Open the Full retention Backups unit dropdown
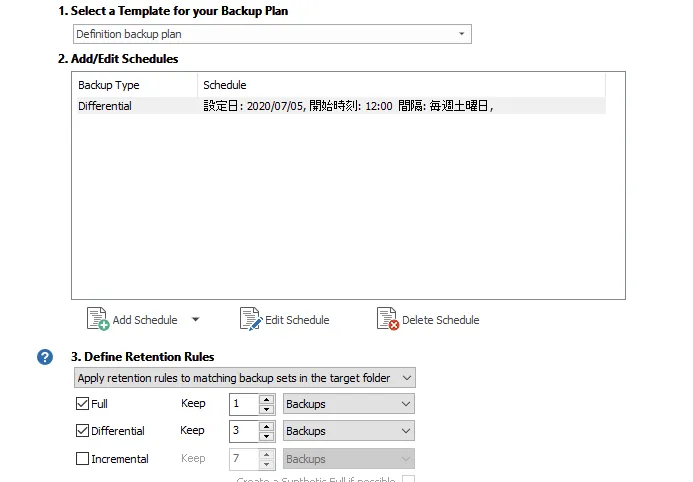Viewport: 693px width, 482px height. click(349, 404)
